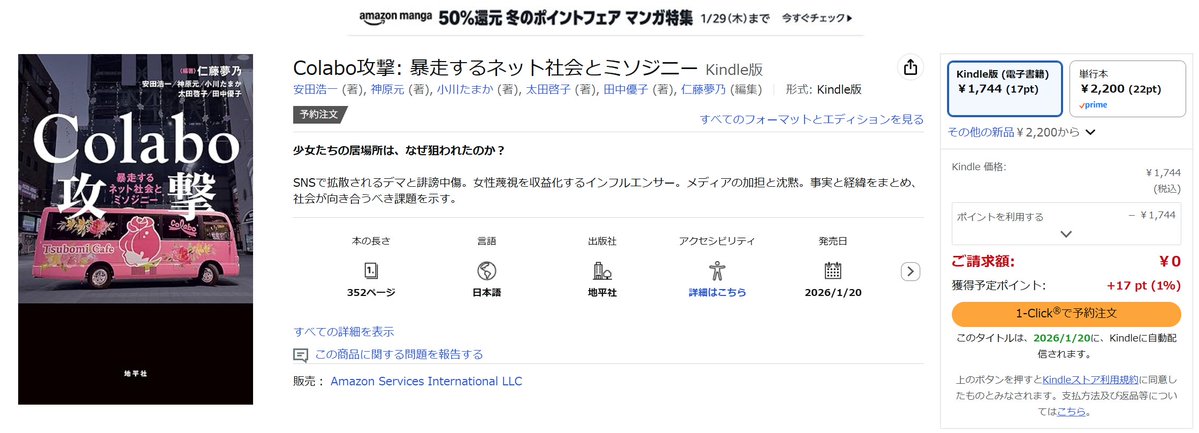Screen dimensions: 1199x433
Task: Click the ご請求額 ¥0 amount
Action: 1170,262
